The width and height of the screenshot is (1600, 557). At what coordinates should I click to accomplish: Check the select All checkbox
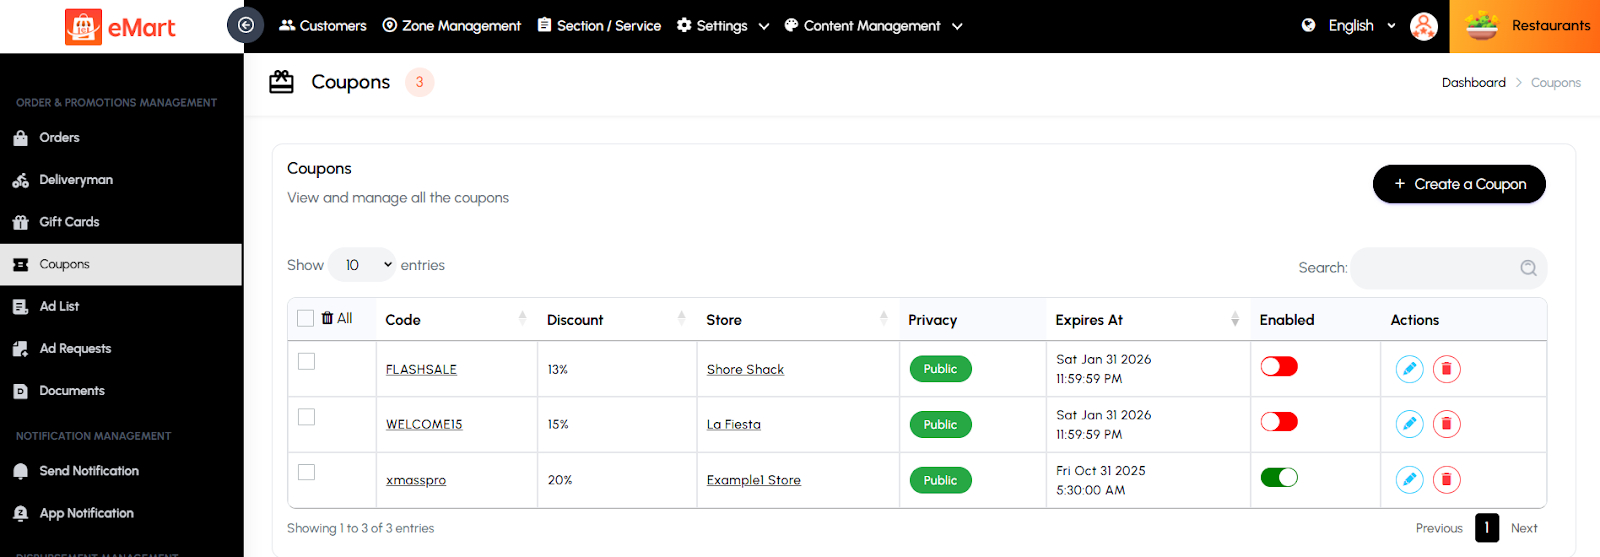click(x=306, y=318)
